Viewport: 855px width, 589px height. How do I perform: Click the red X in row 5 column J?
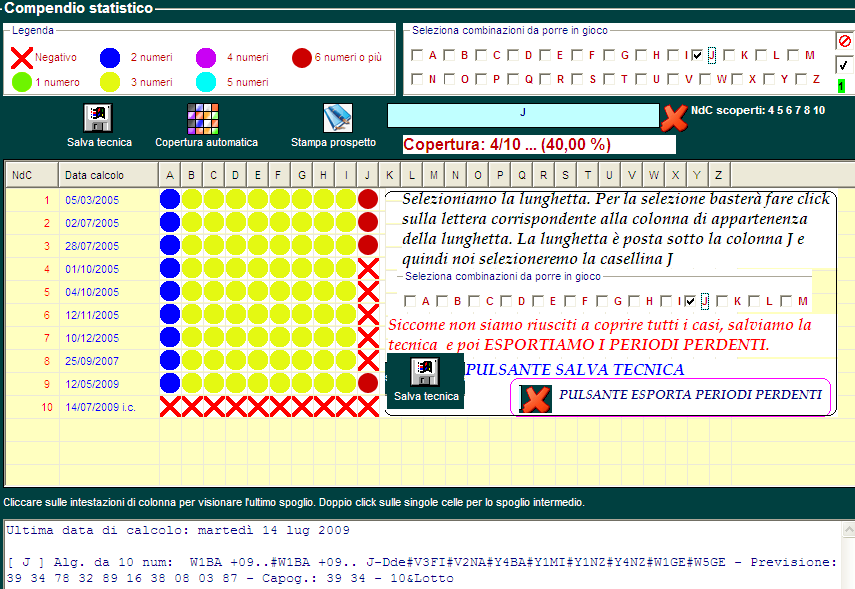tap(368, 291)
